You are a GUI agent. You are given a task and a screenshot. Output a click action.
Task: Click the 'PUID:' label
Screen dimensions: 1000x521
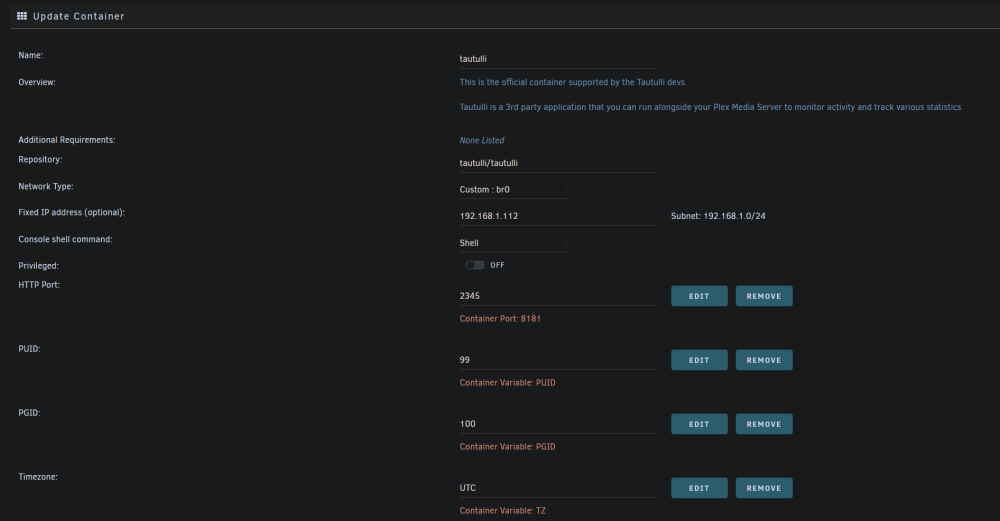29,349
